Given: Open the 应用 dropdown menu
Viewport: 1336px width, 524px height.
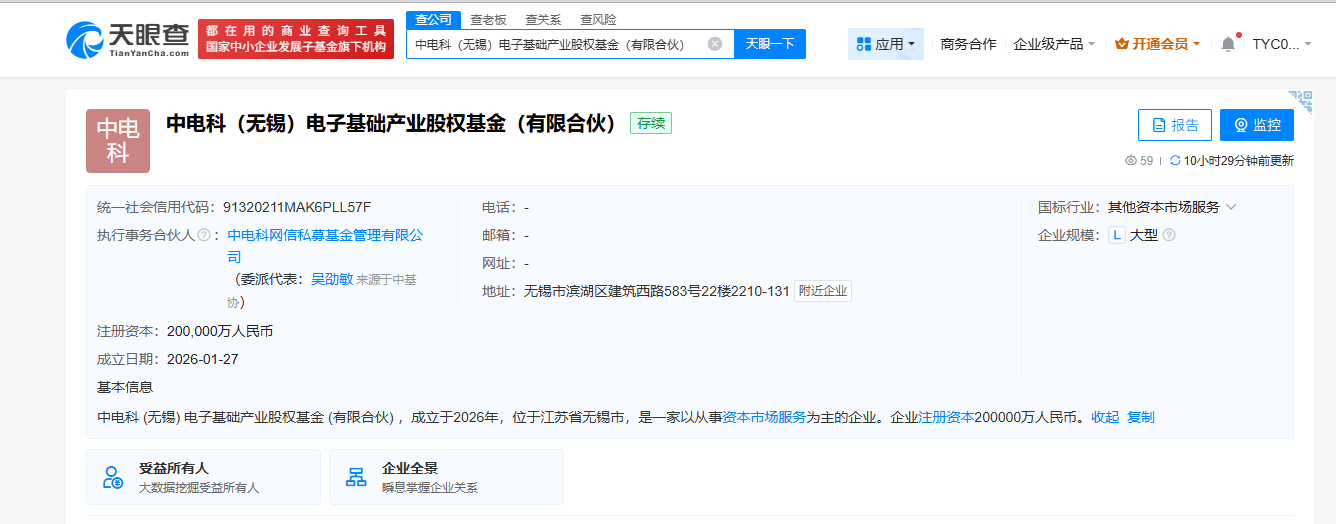Looking at the screenshot, I should coord(886,44).
